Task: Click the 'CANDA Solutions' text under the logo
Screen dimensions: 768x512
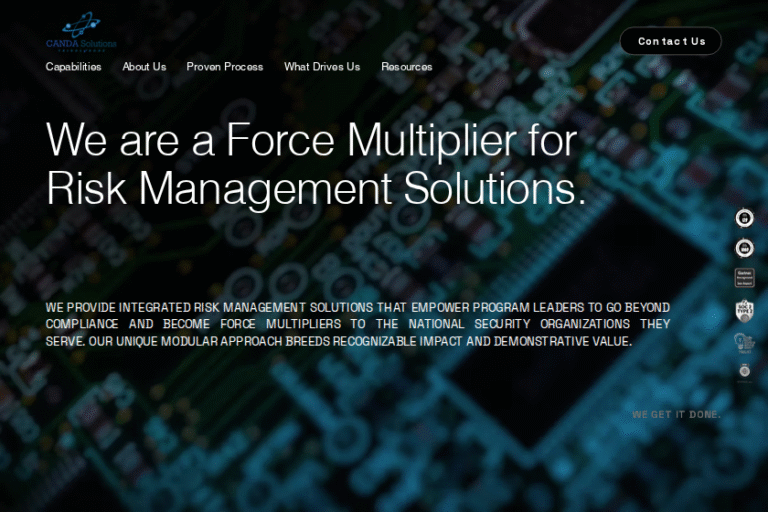Action: point(81,43)
